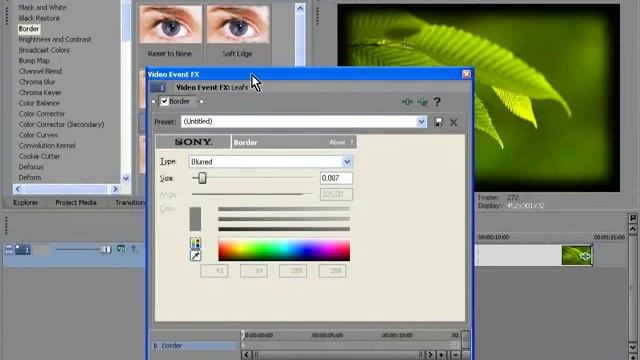Click the 00:00:05:00 mark on FX timeline ruler
The height and width of the screenshot is (360, 640).
pos(327,335)
